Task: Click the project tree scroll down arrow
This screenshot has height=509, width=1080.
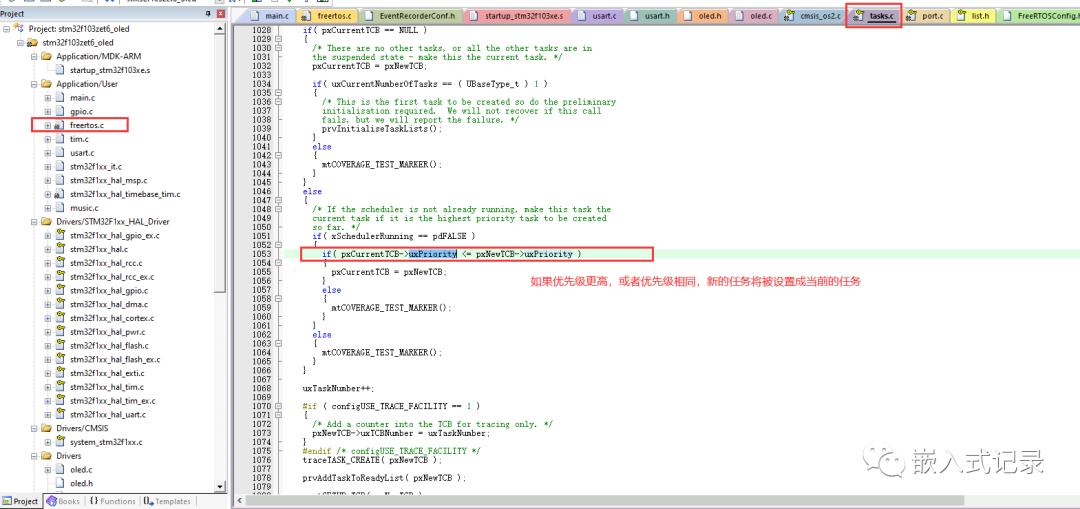Action: [x=220, y=487]
